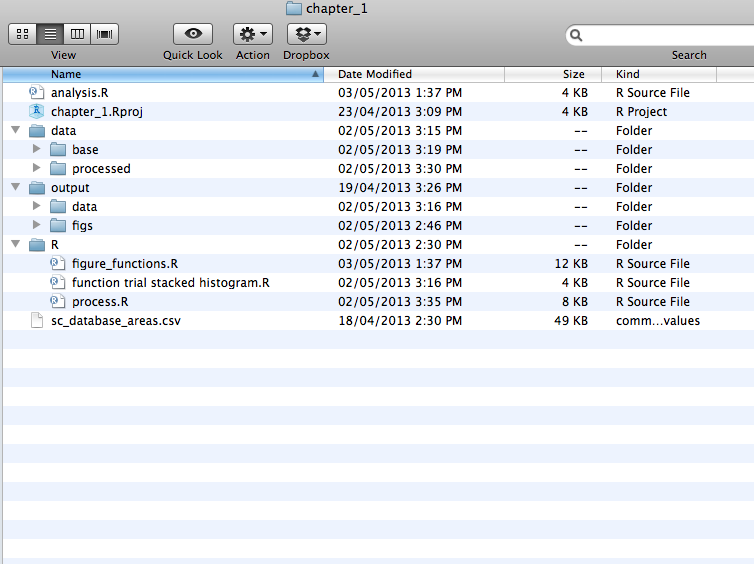754x564 pixels.
Task: Sort by Size column header
Action: [x=553, y=75]
